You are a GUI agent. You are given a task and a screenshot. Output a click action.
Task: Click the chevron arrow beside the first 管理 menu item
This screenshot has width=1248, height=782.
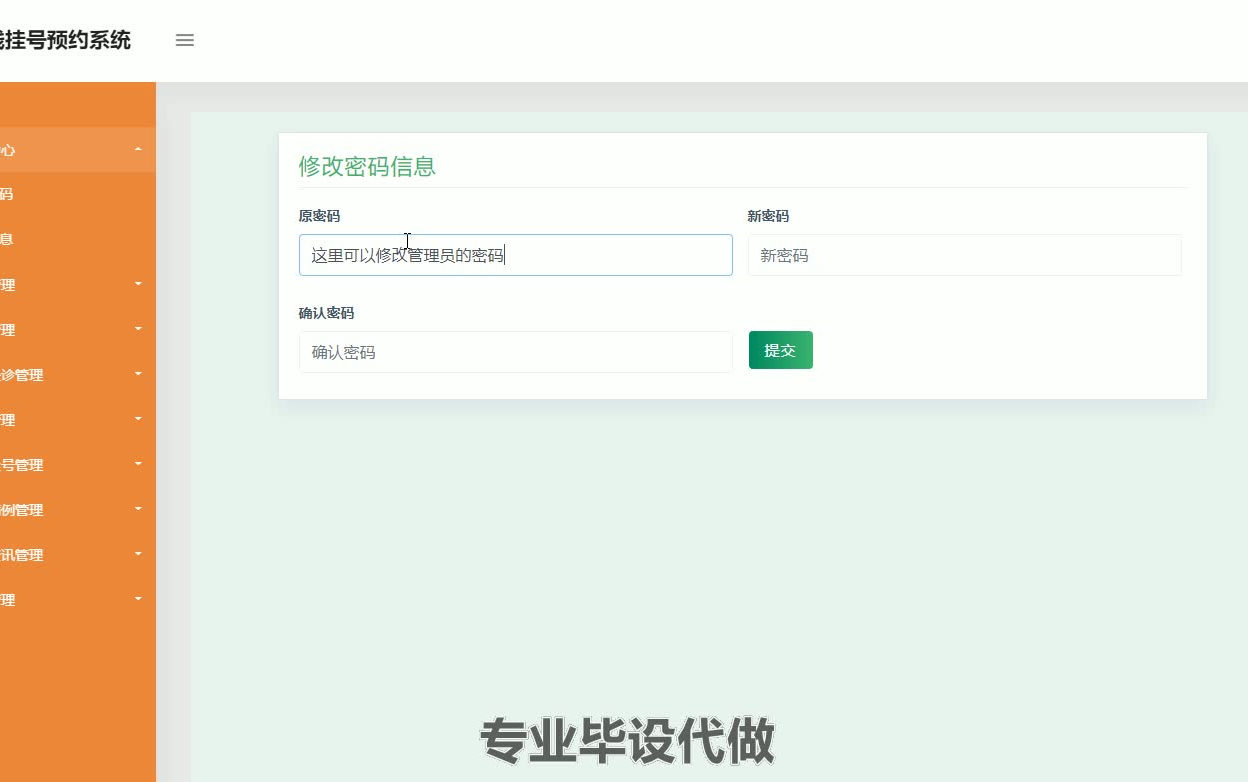(x=137, y=284)
